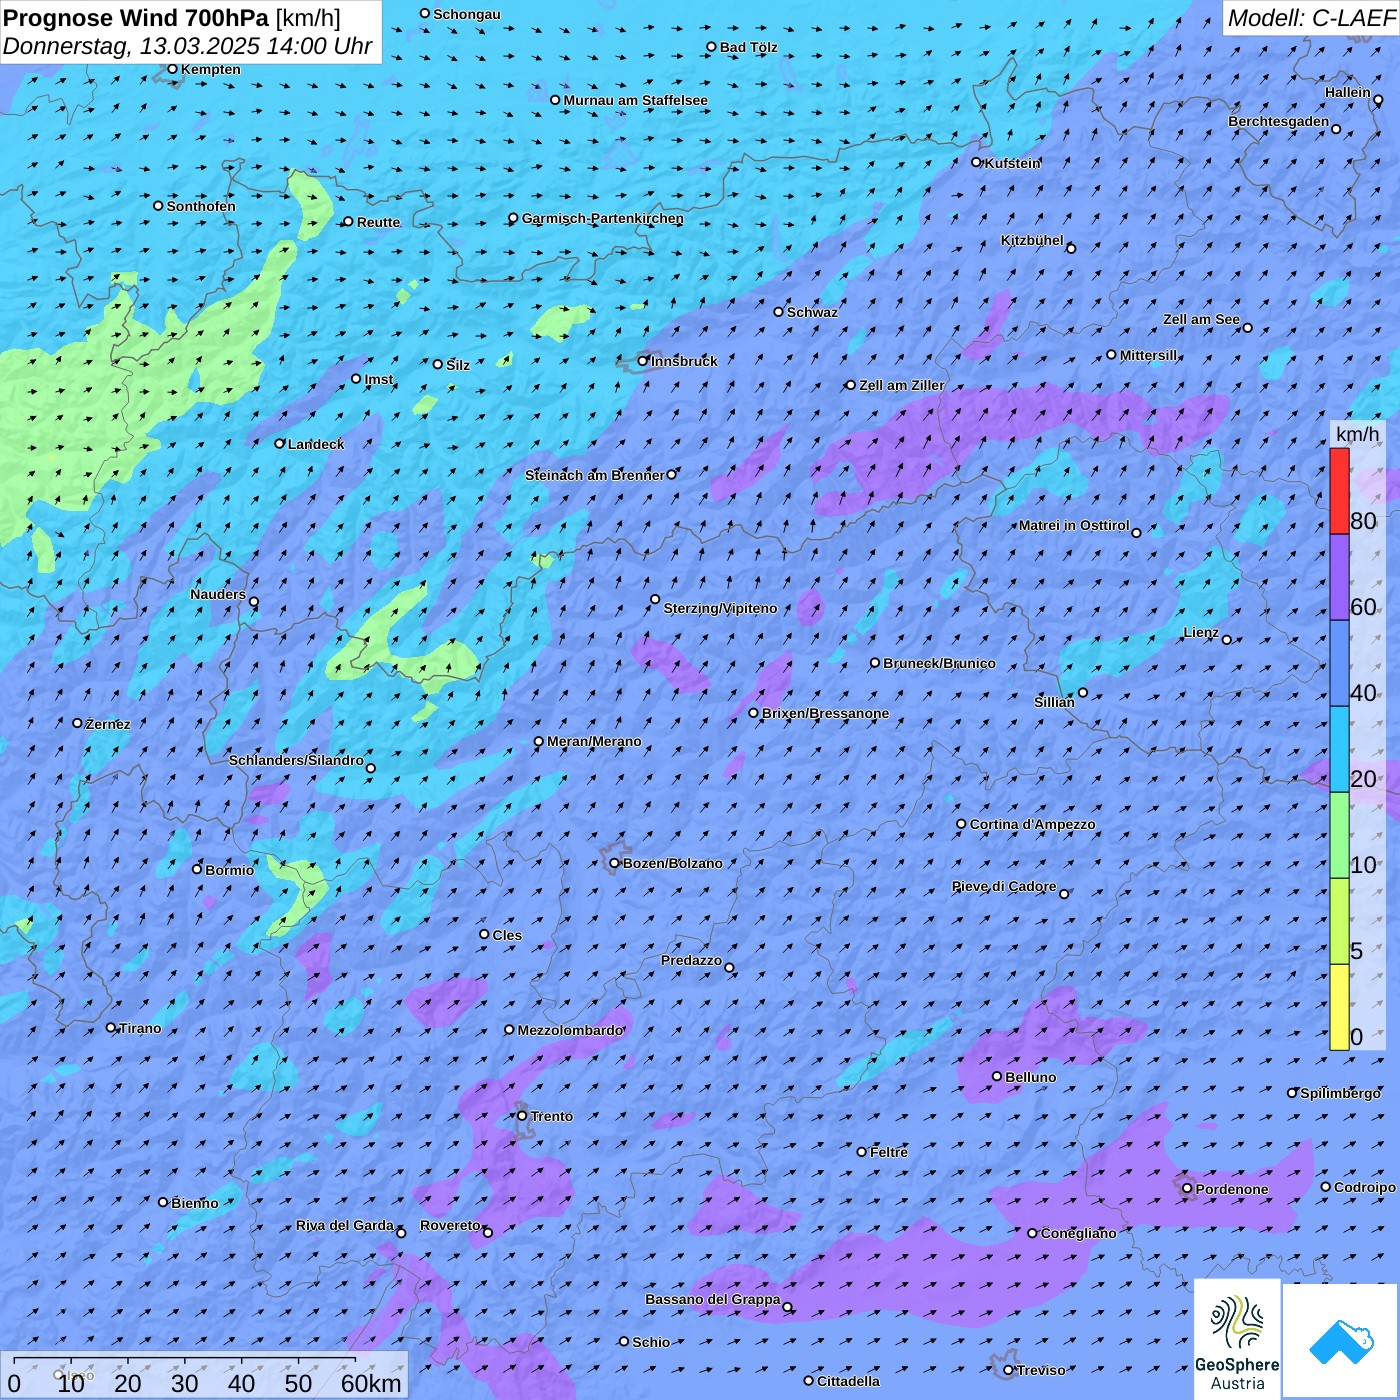This screenshot has width=1400, height=1400.
Task: Click the 'Brixen/Bressanone' label
Action: pos(825,713)
